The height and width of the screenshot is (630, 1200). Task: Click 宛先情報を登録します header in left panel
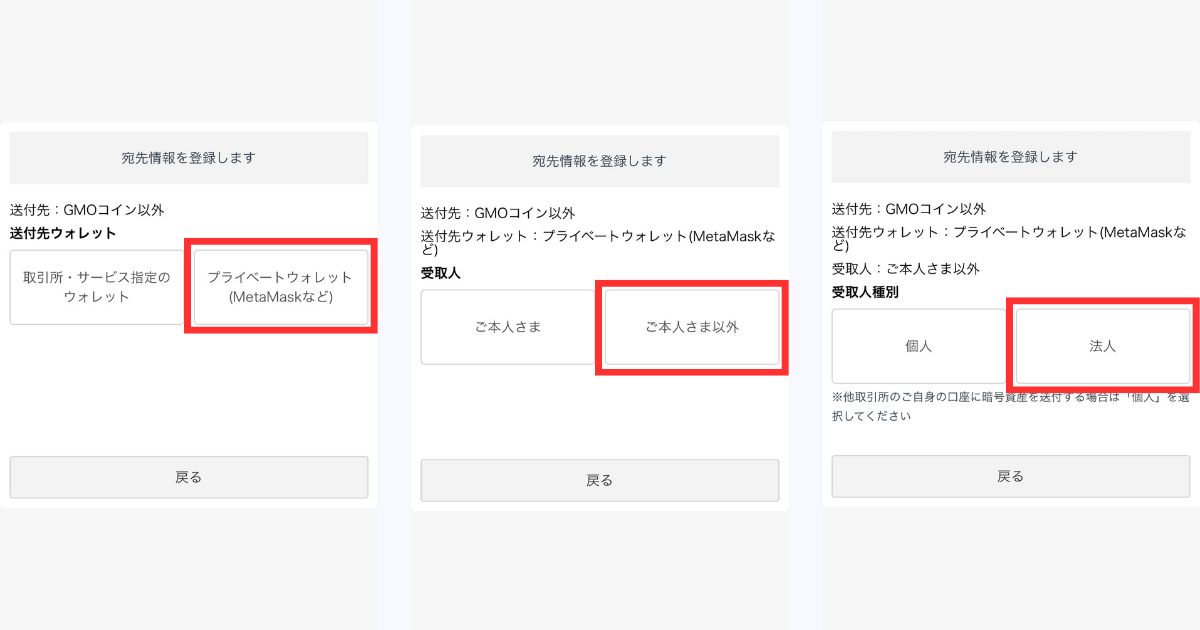tap(189, 158)
